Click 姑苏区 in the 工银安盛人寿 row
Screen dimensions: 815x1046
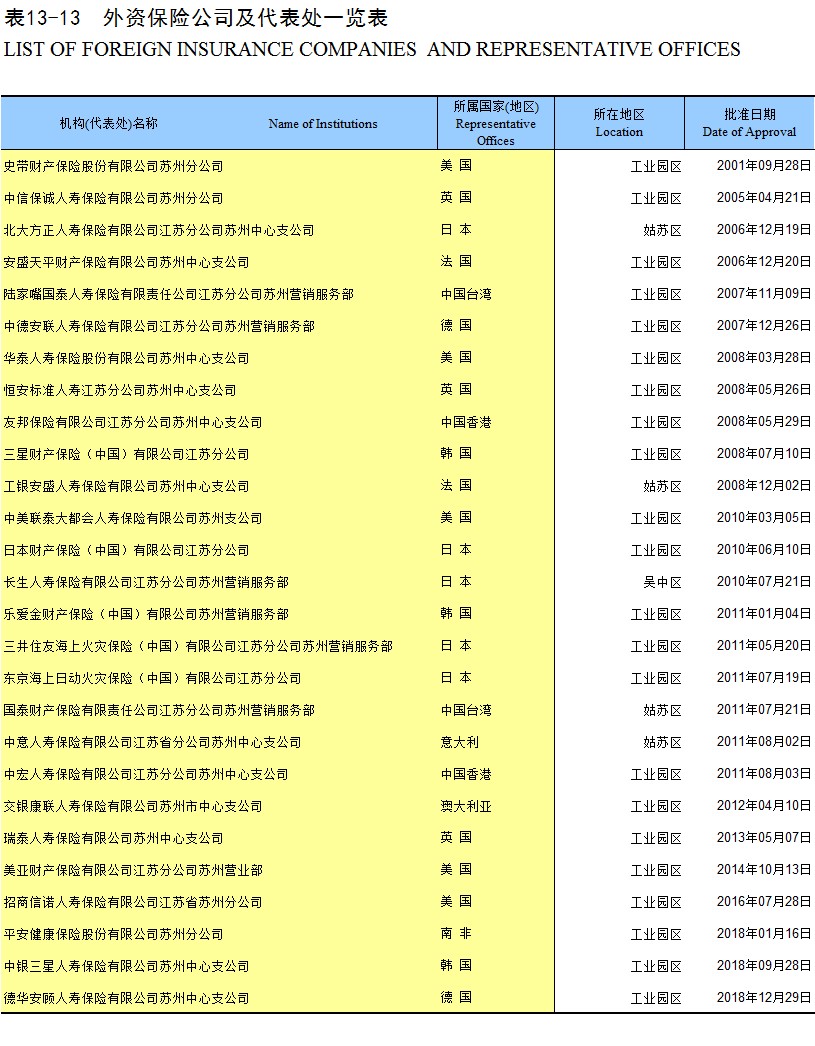[x=662, y=486]
